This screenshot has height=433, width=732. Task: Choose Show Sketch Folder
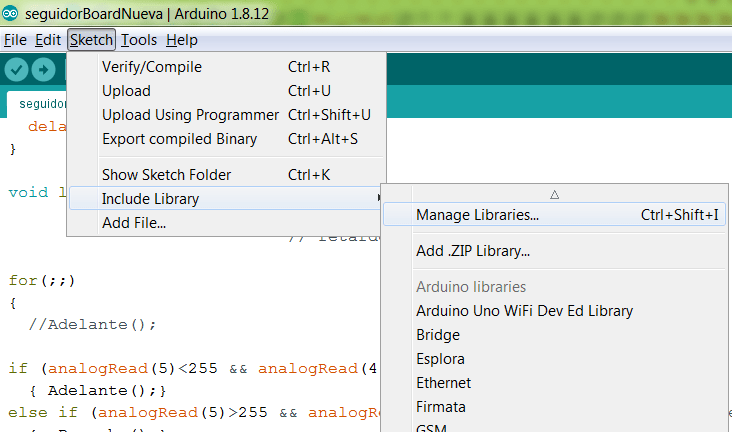227,175
